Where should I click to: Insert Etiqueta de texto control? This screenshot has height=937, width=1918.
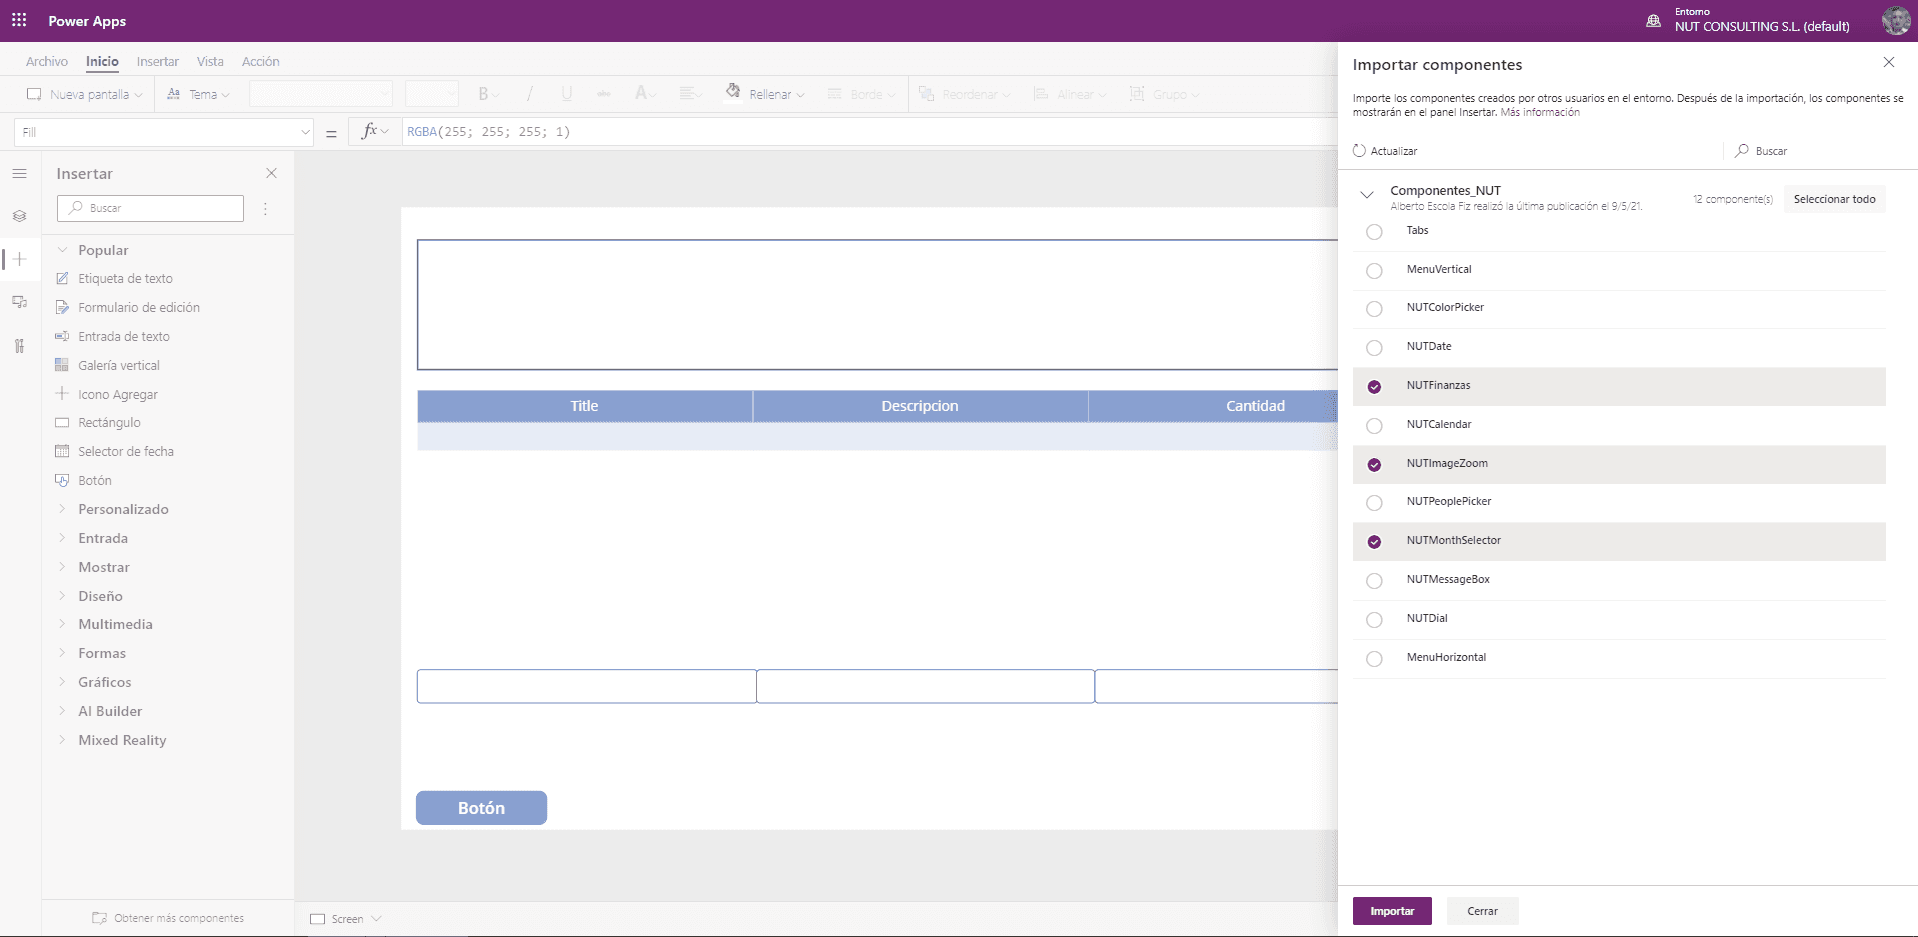point(125,278)
